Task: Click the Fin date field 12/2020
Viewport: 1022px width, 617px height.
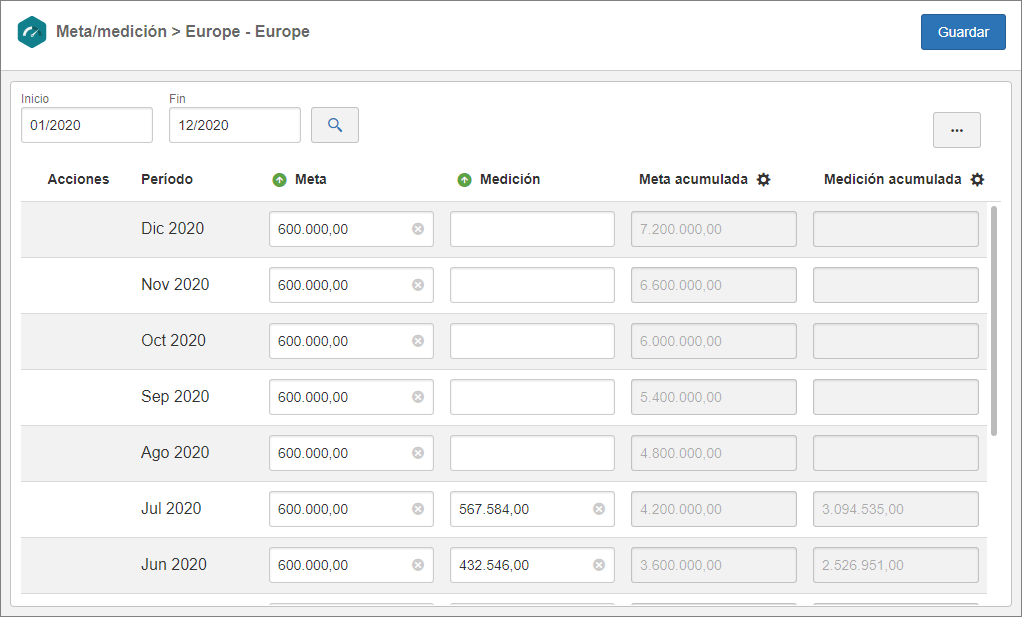Action: pyautogui.click(x=235, y=125)
